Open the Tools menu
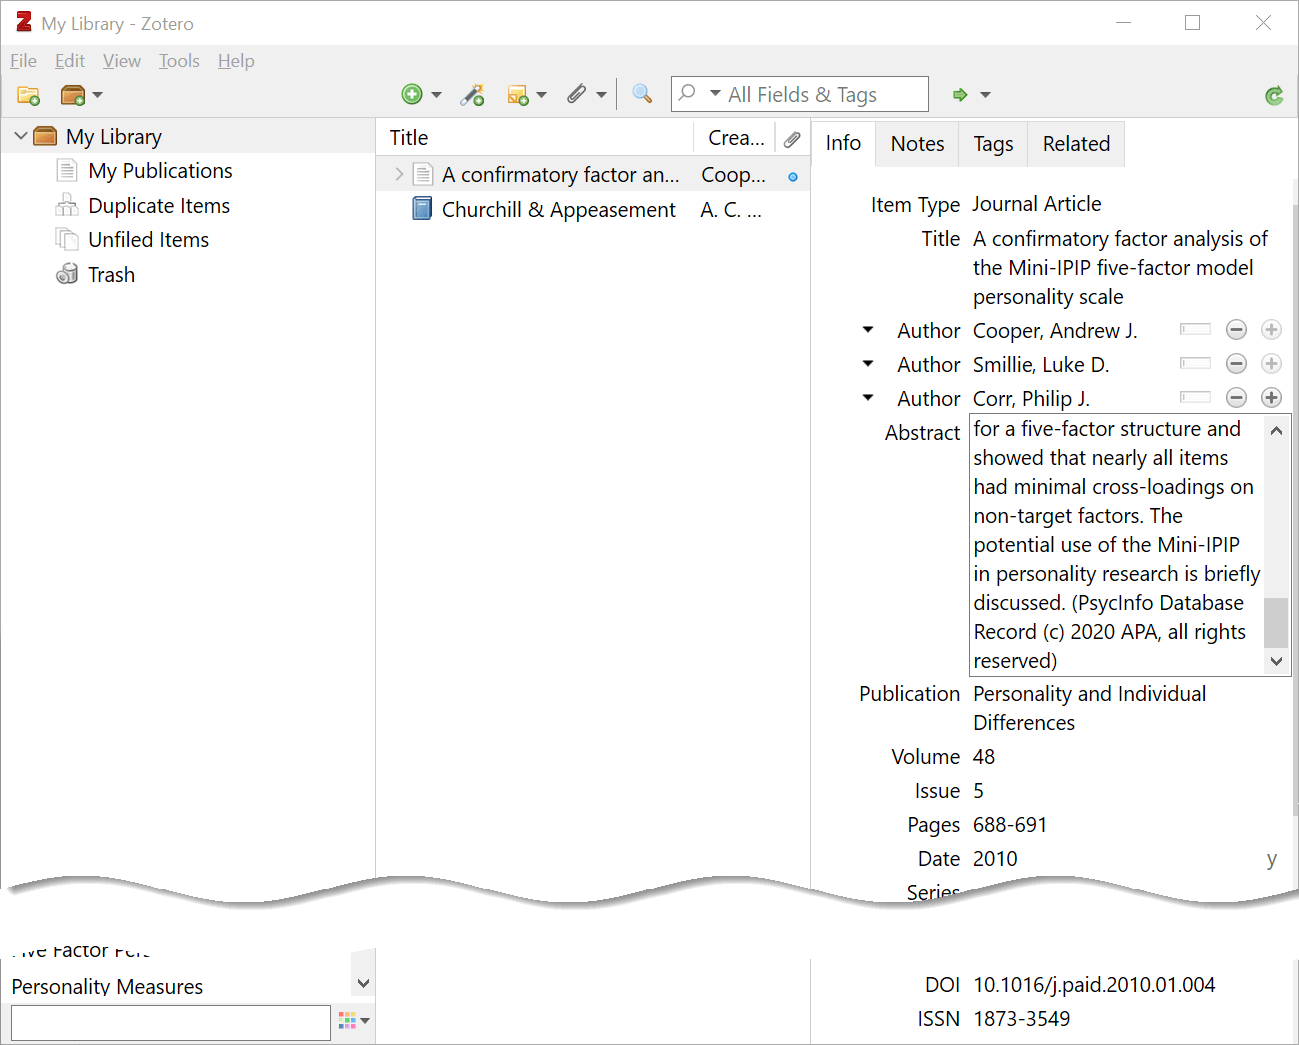The image size is (1299, 1045). tap(179, 61)
